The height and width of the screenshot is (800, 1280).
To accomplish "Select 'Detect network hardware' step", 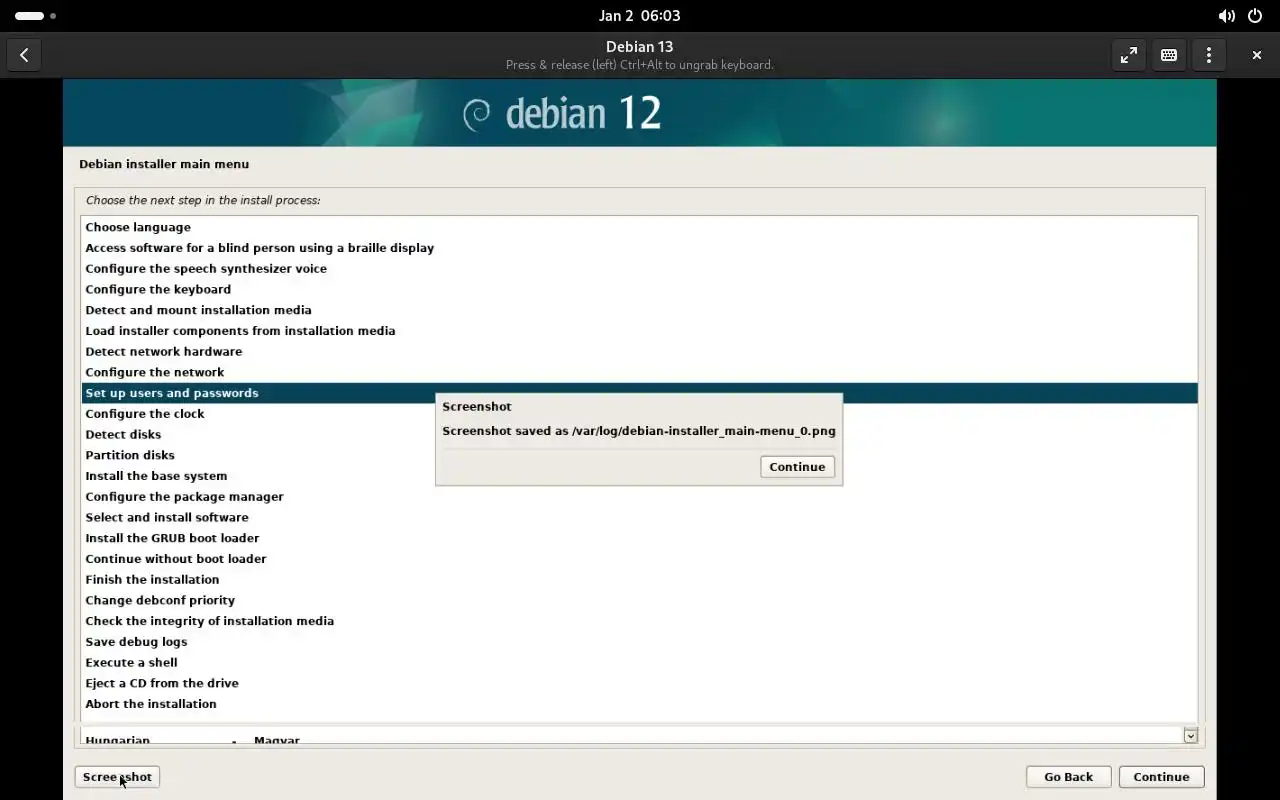I will 639,352.
